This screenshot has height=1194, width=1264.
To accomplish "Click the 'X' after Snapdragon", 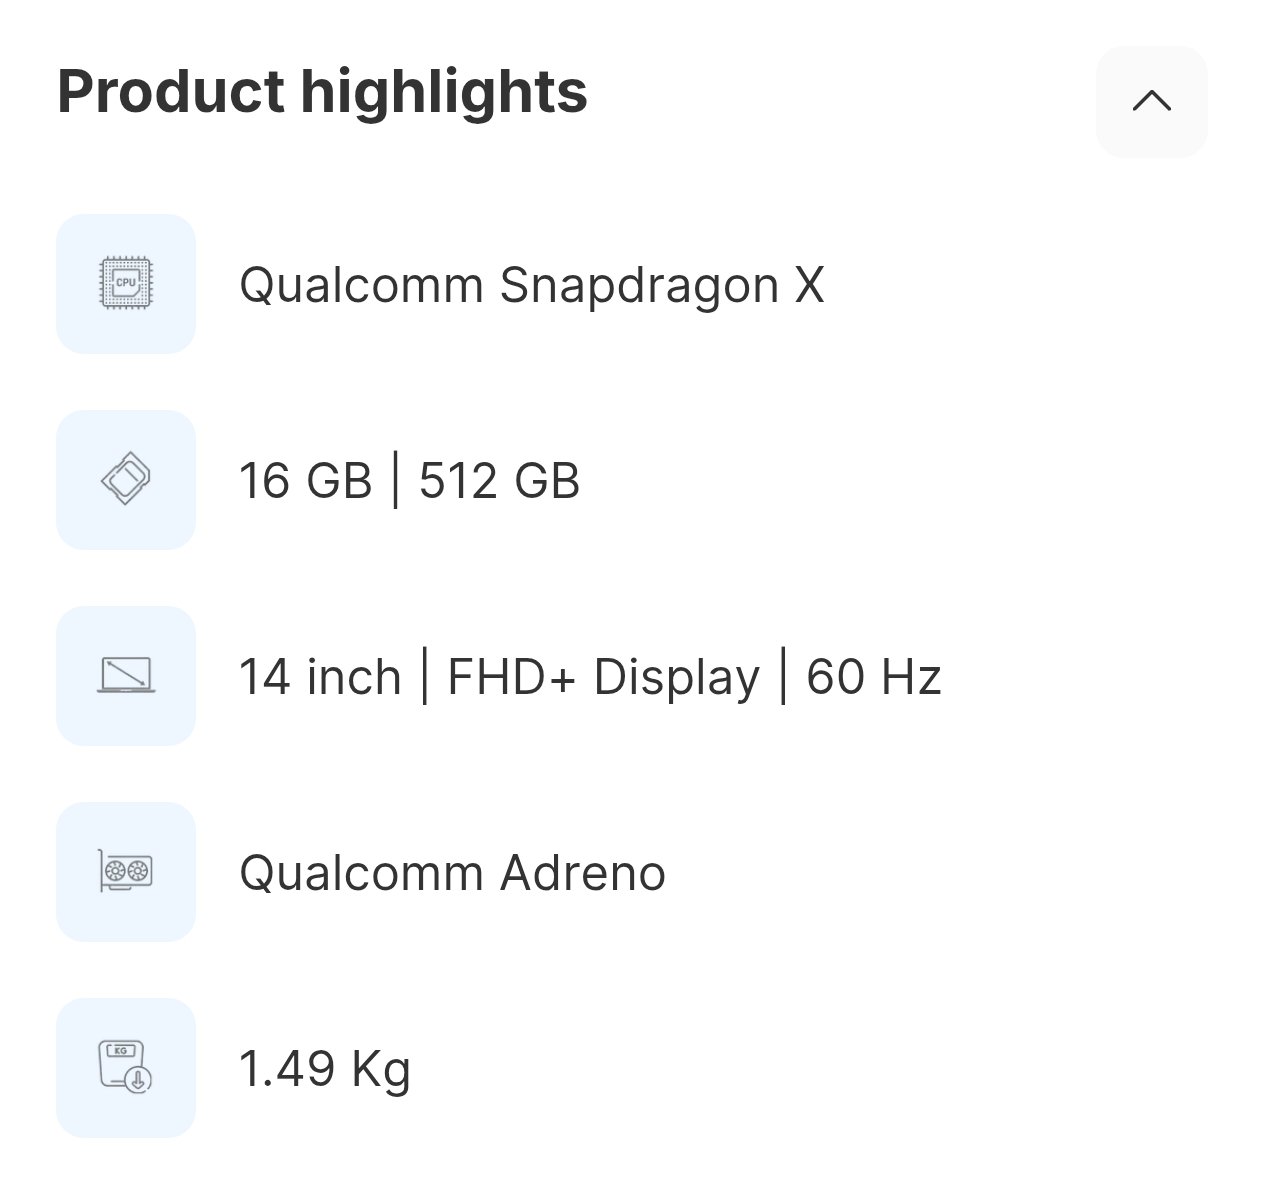I will tap(809, 286).
